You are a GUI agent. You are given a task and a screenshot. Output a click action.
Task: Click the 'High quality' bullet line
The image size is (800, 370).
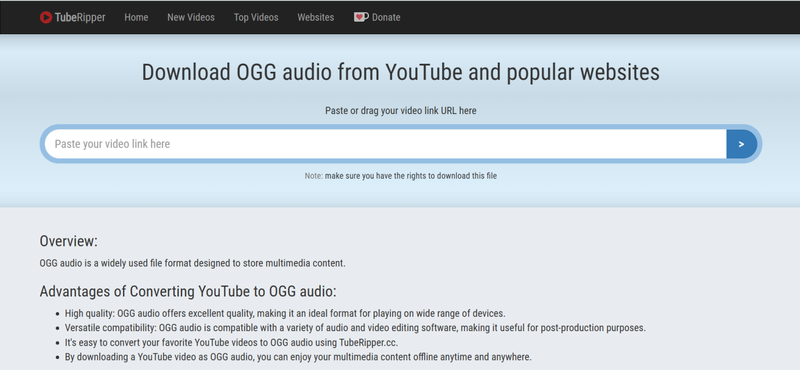(285, 313)
